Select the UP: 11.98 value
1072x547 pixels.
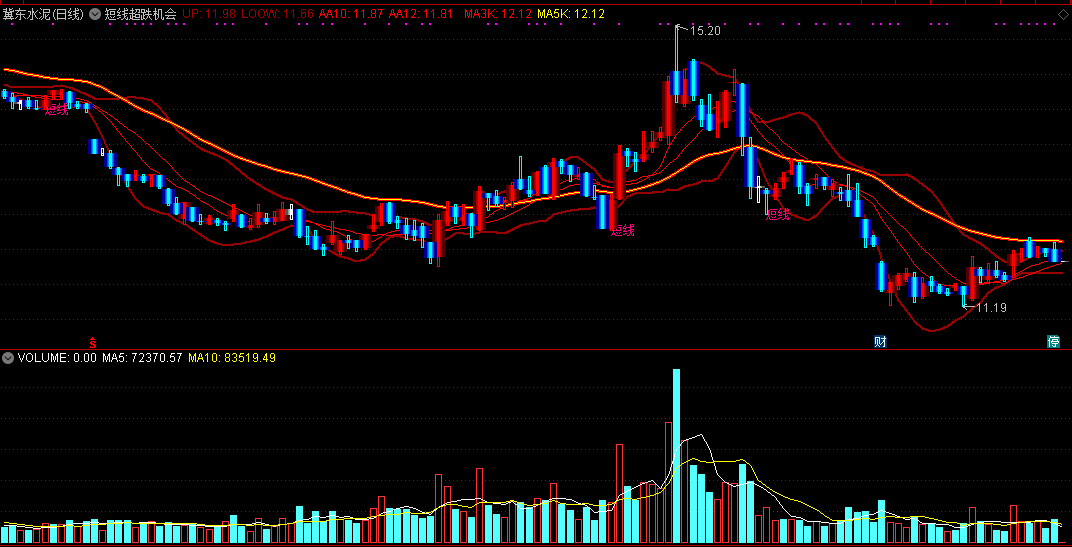[210, 14]
